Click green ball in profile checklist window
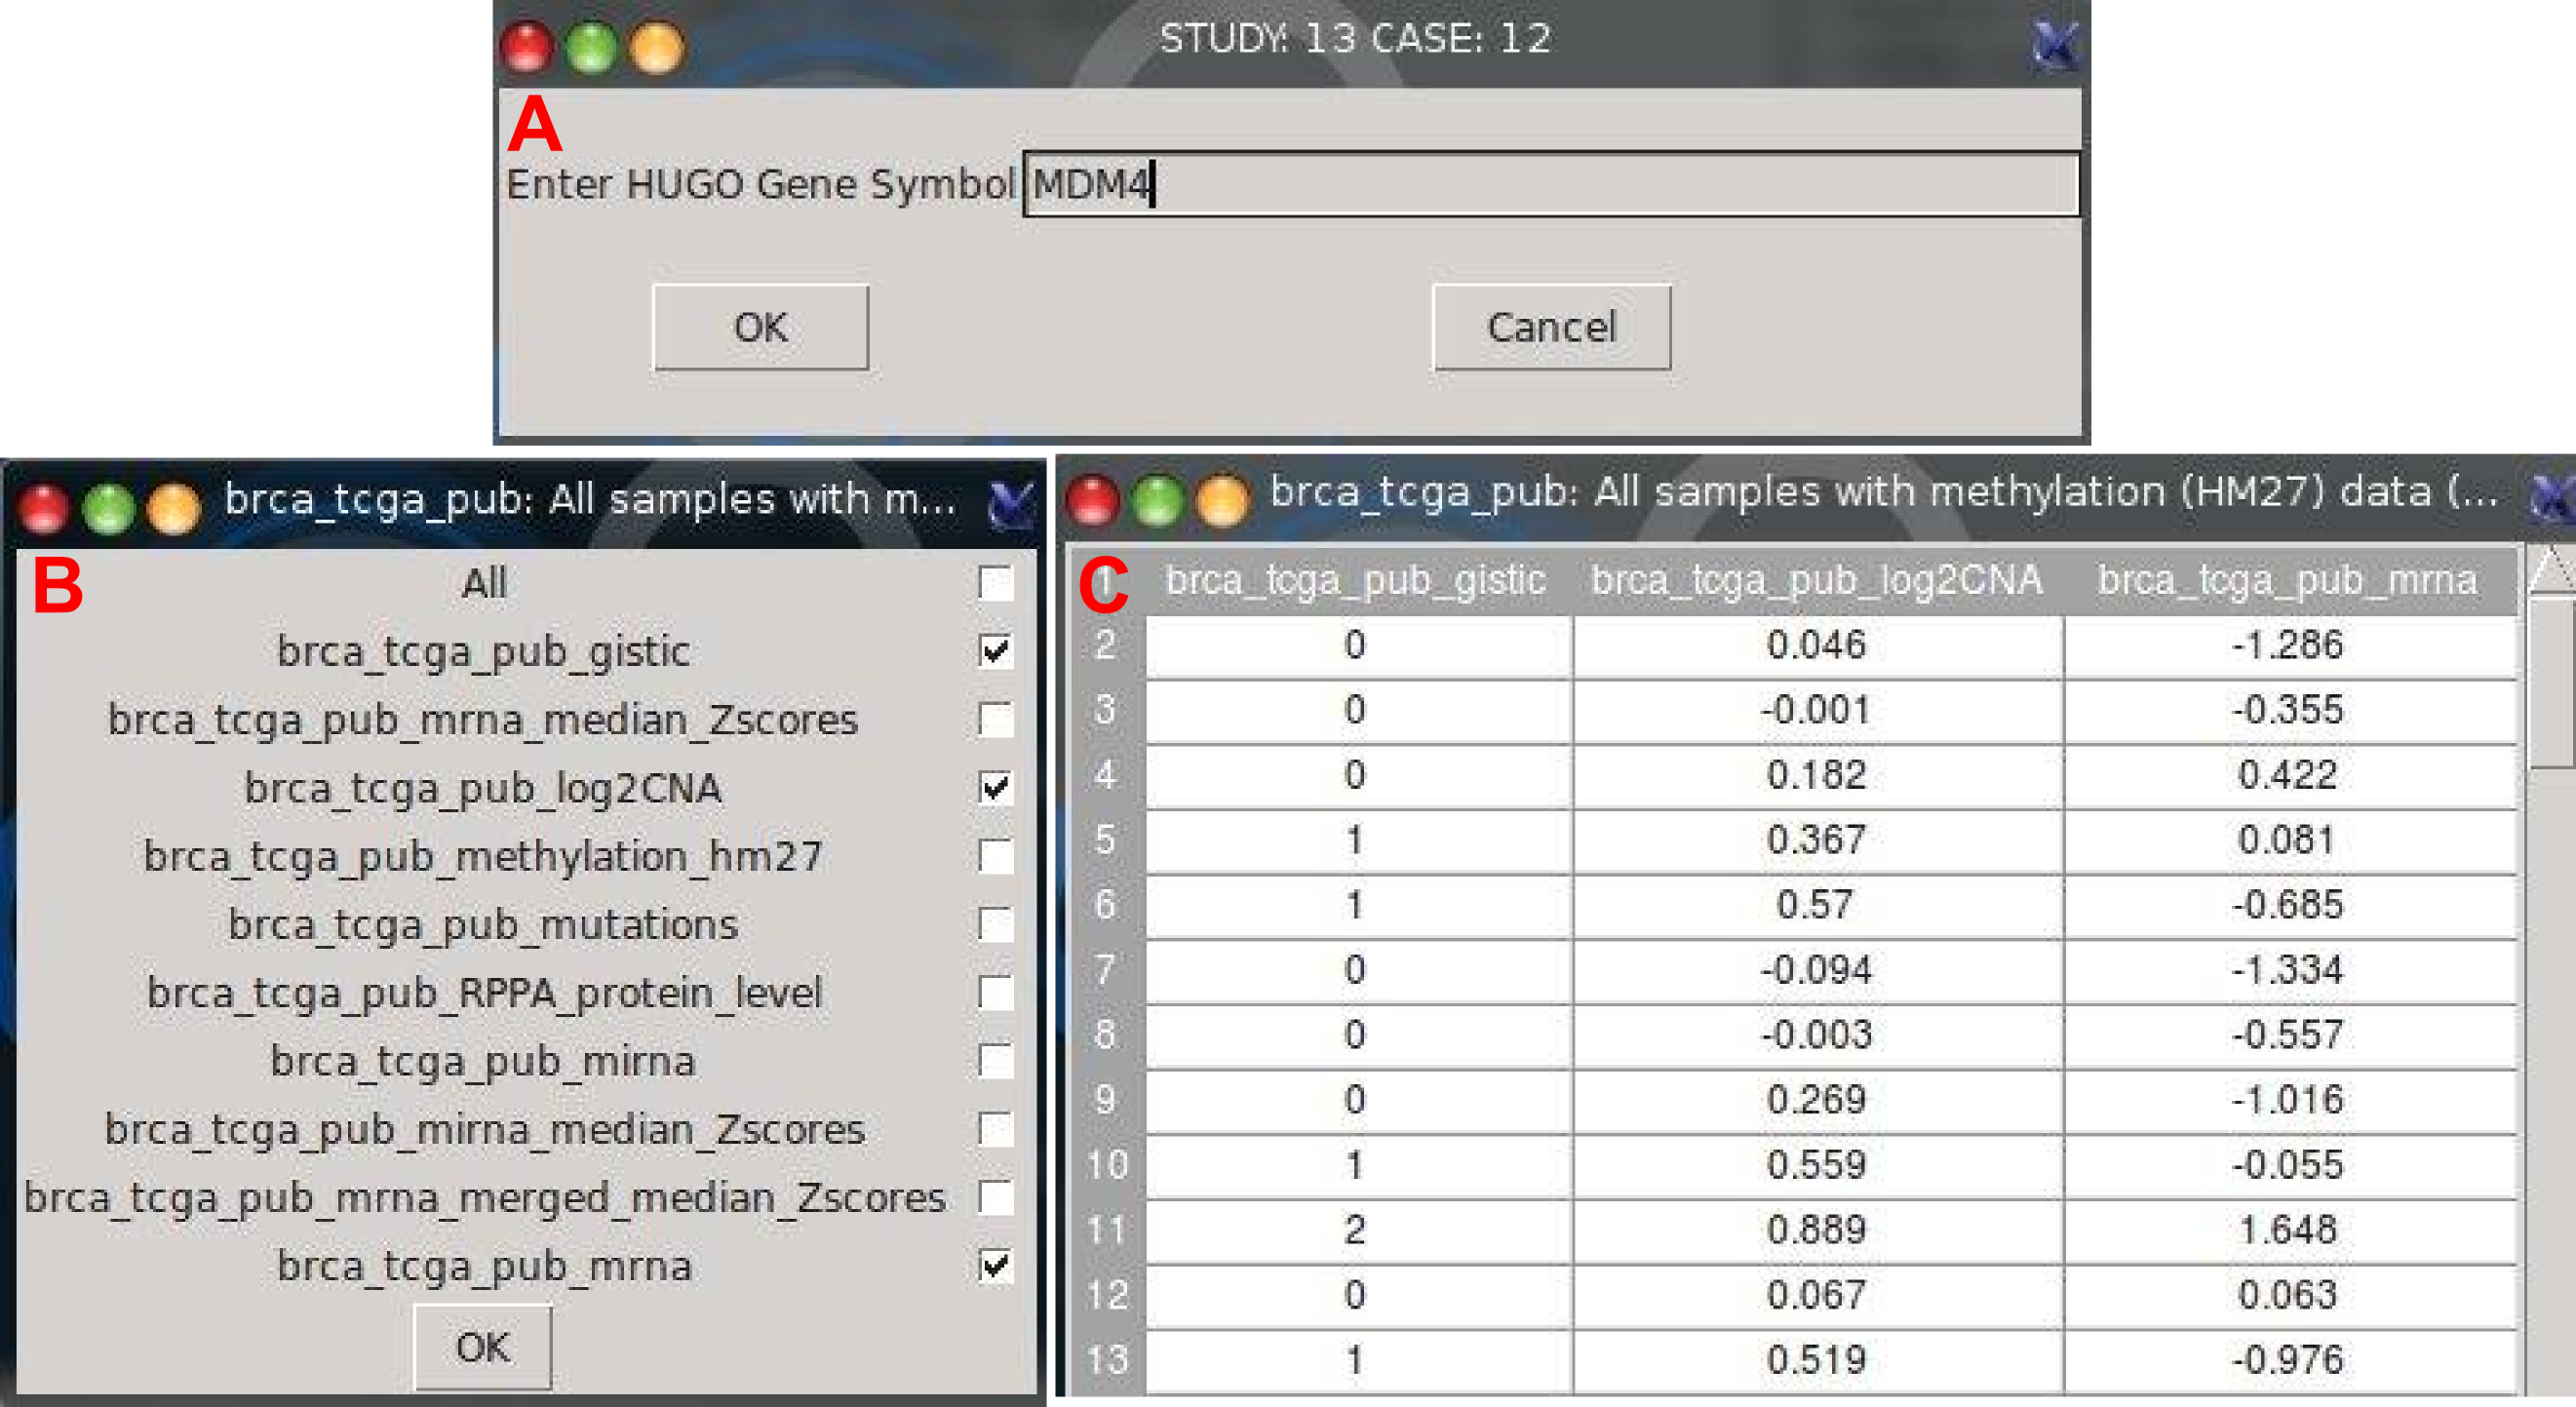The height and width of the screenshot is (1407, 2576). [x=109, y=507]
